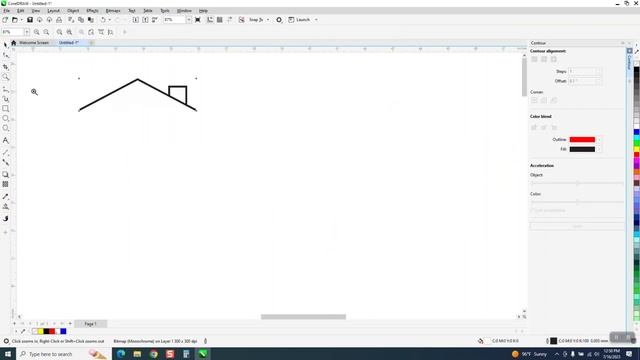This screenshot has width=640, height=360.
Task: Click the Outline red color swatch
Action: click(x=582, y=140)
